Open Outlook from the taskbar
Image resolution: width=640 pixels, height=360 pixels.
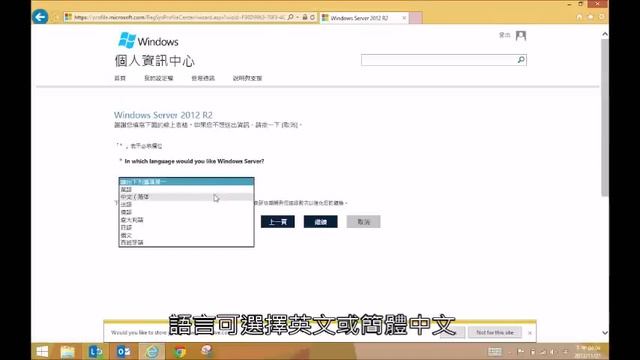pos(123,351)
